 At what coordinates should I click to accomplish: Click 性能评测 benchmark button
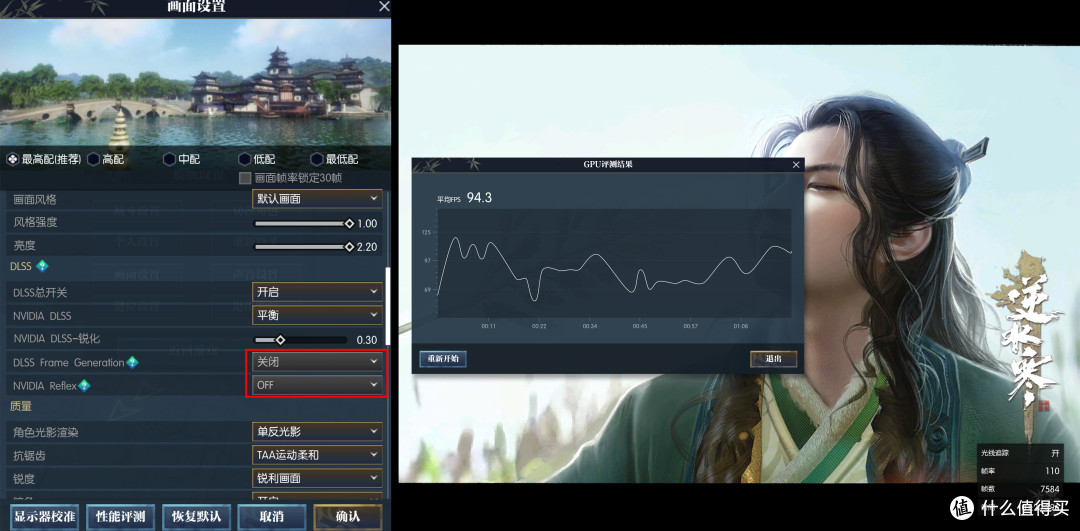[x=121, y=517]
